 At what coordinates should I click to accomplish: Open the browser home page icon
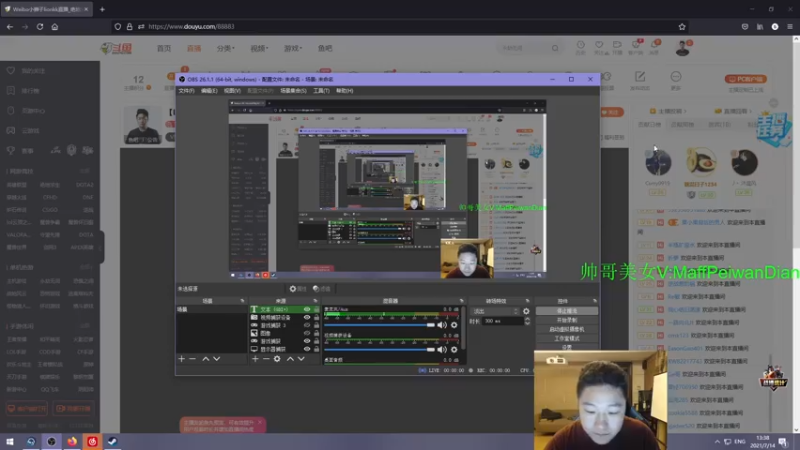(55, 27)
